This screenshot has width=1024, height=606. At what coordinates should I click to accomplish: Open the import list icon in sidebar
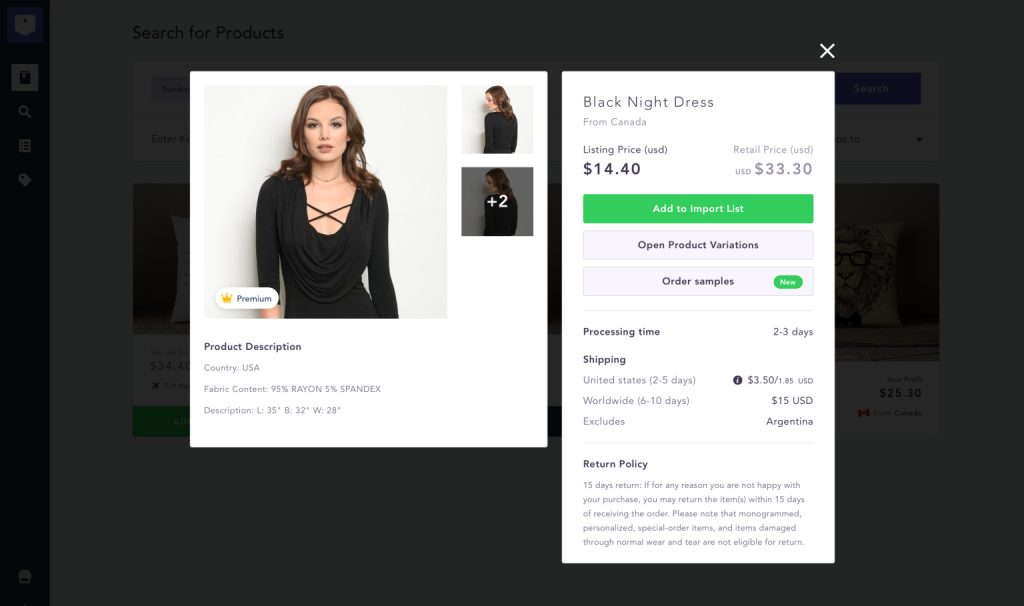(x=25, y=146)
